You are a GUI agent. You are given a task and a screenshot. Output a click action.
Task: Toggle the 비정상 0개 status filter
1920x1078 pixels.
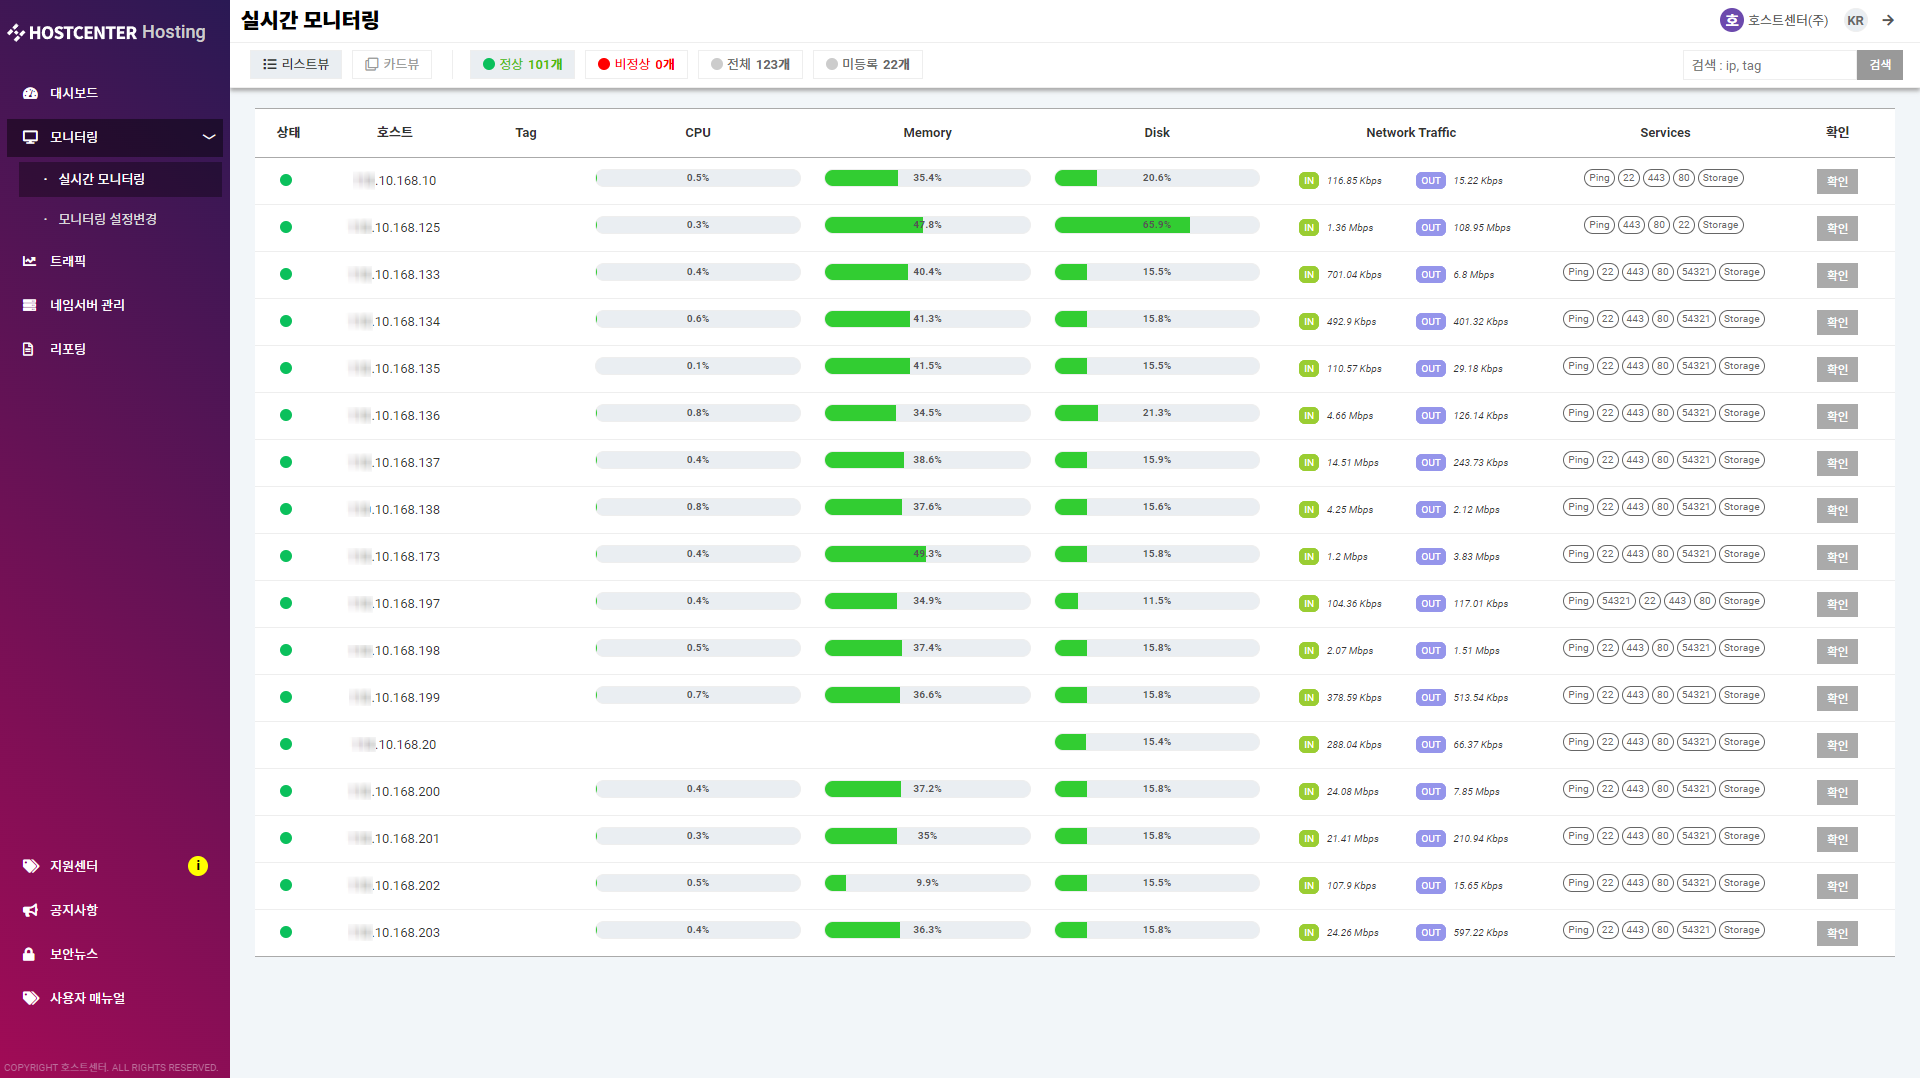point(636,65)
